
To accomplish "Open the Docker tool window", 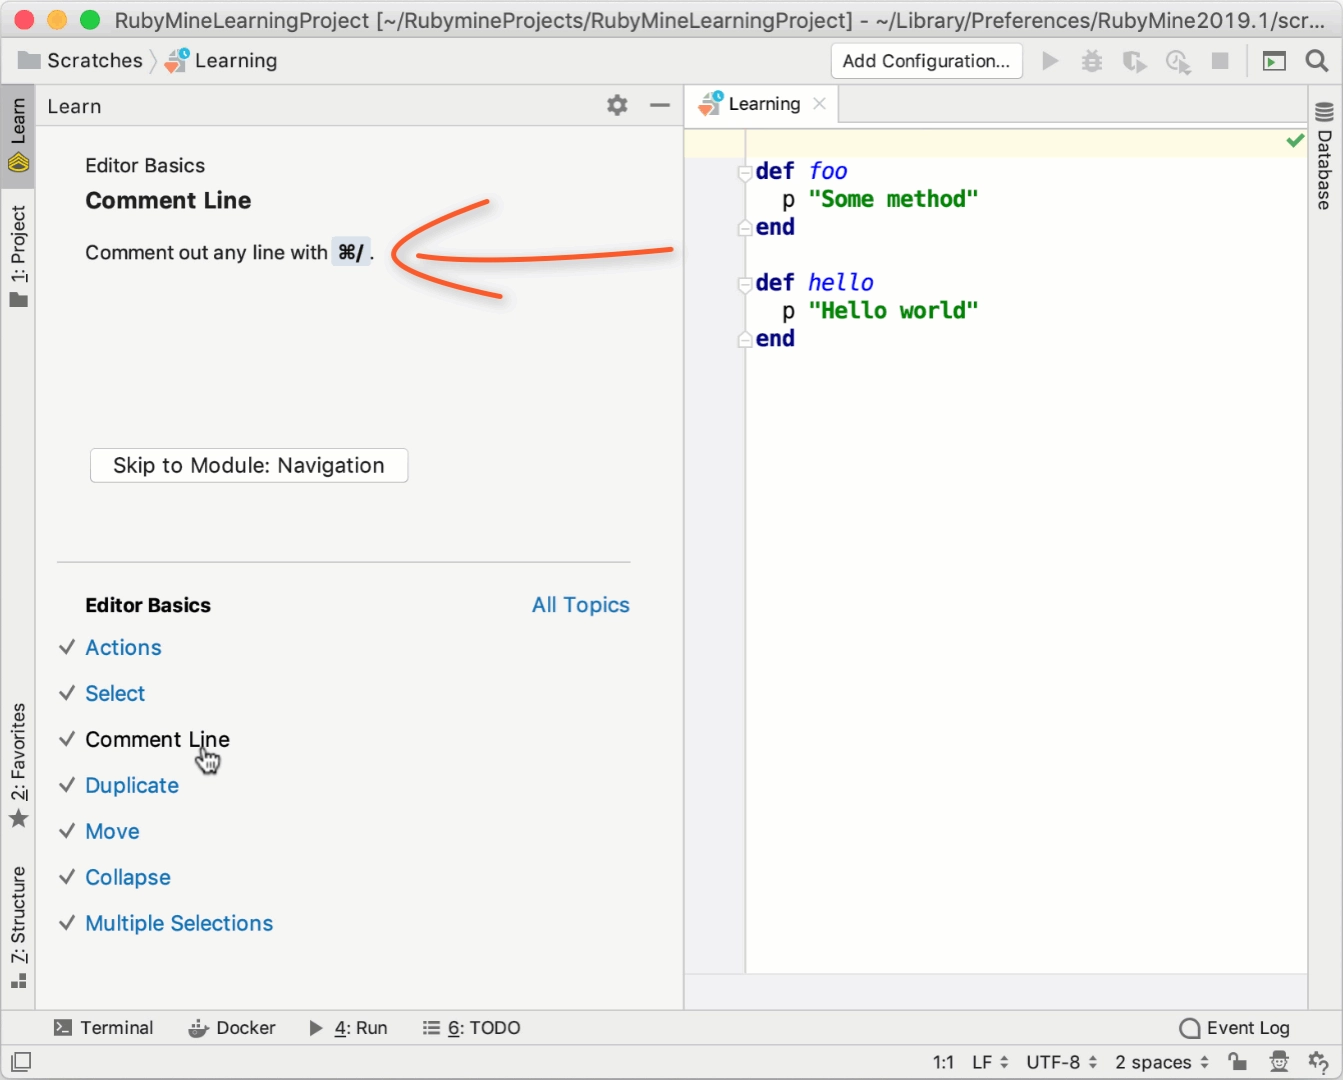I will pos(231,1028).
